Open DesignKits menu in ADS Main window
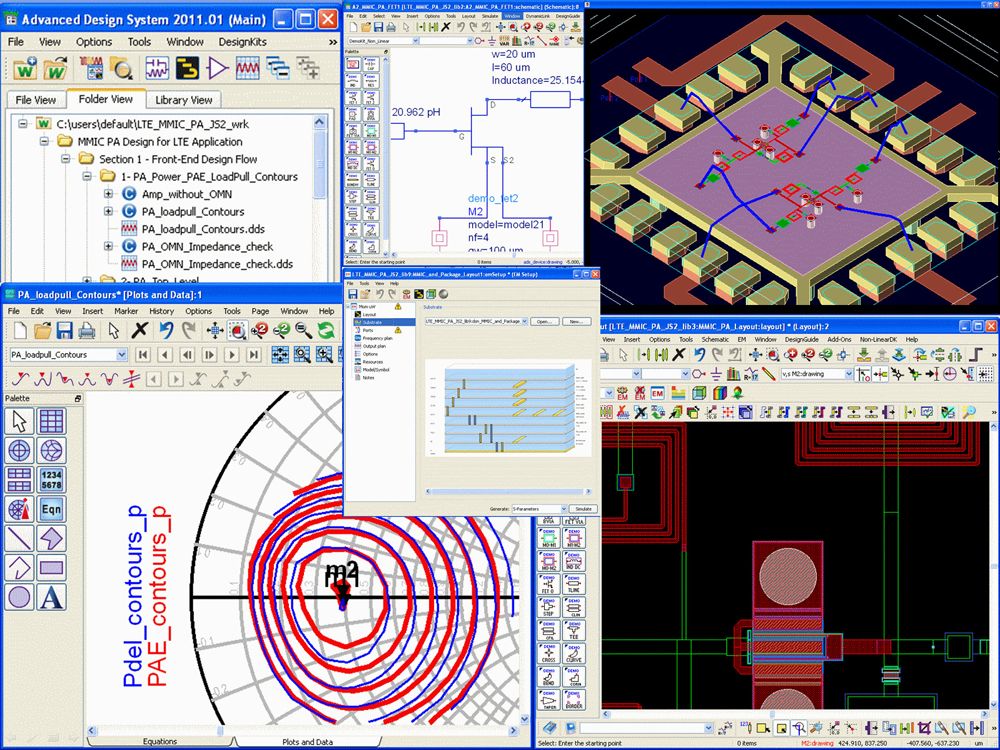Screen dimensions: 1000x750 tap(242, 42)
